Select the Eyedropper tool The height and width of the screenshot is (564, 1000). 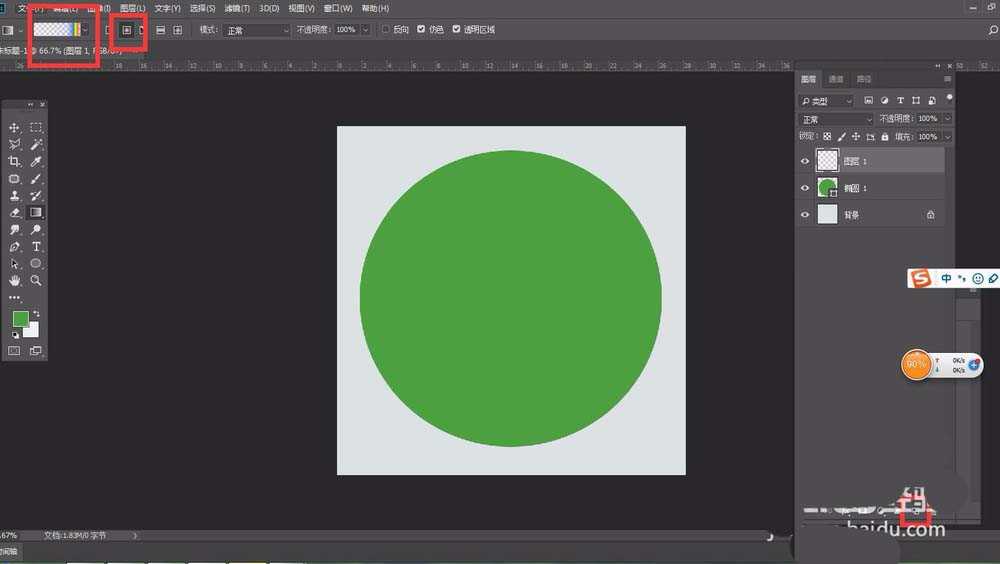tap(36, 162)
